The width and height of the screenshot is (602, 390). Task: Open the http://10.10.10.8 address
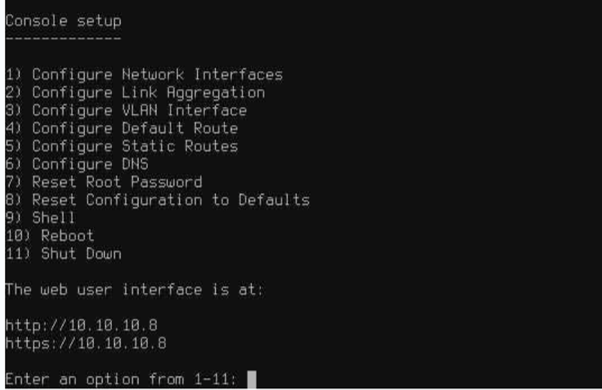pyautogui.click(x=81, y=326)
